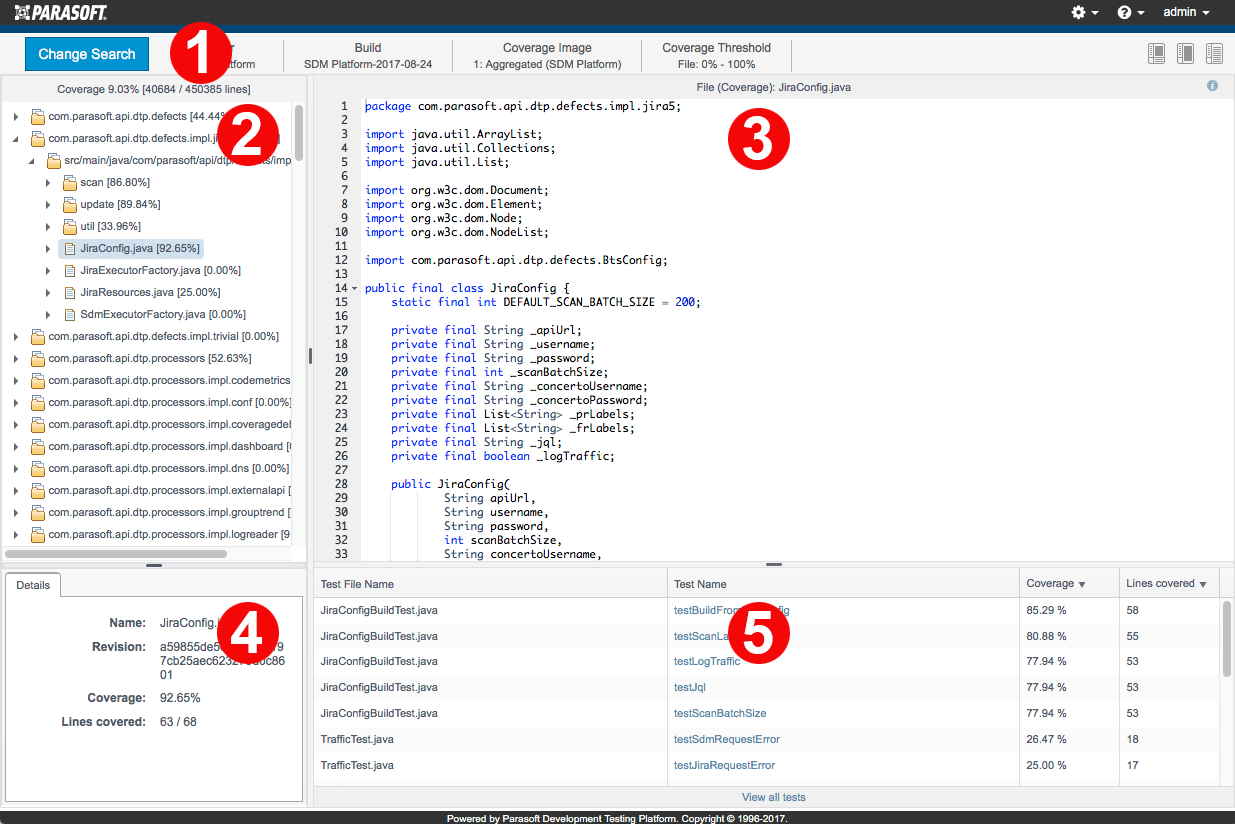Collapse the src/main/java path node
The width and height of the screenshot is (1235, 824).
pos(32,161)
